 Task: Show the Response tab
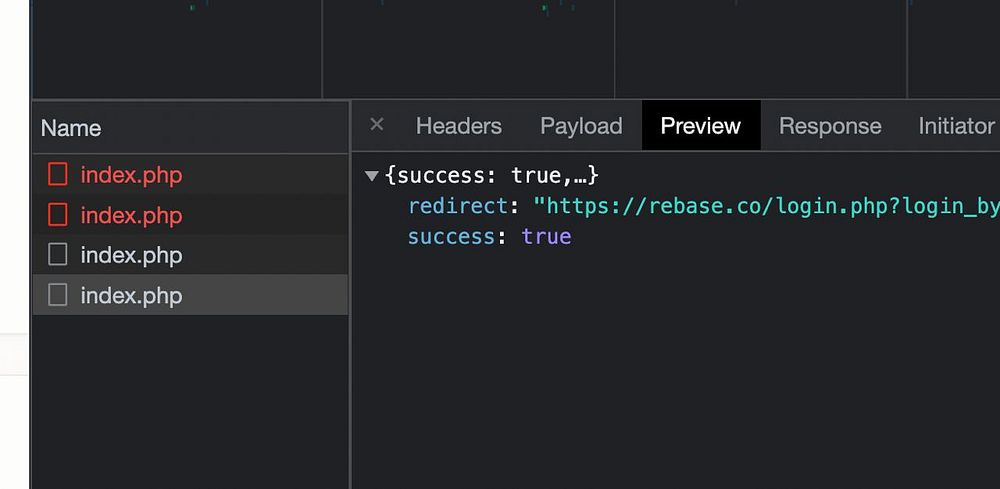click(x=830, y=126)
